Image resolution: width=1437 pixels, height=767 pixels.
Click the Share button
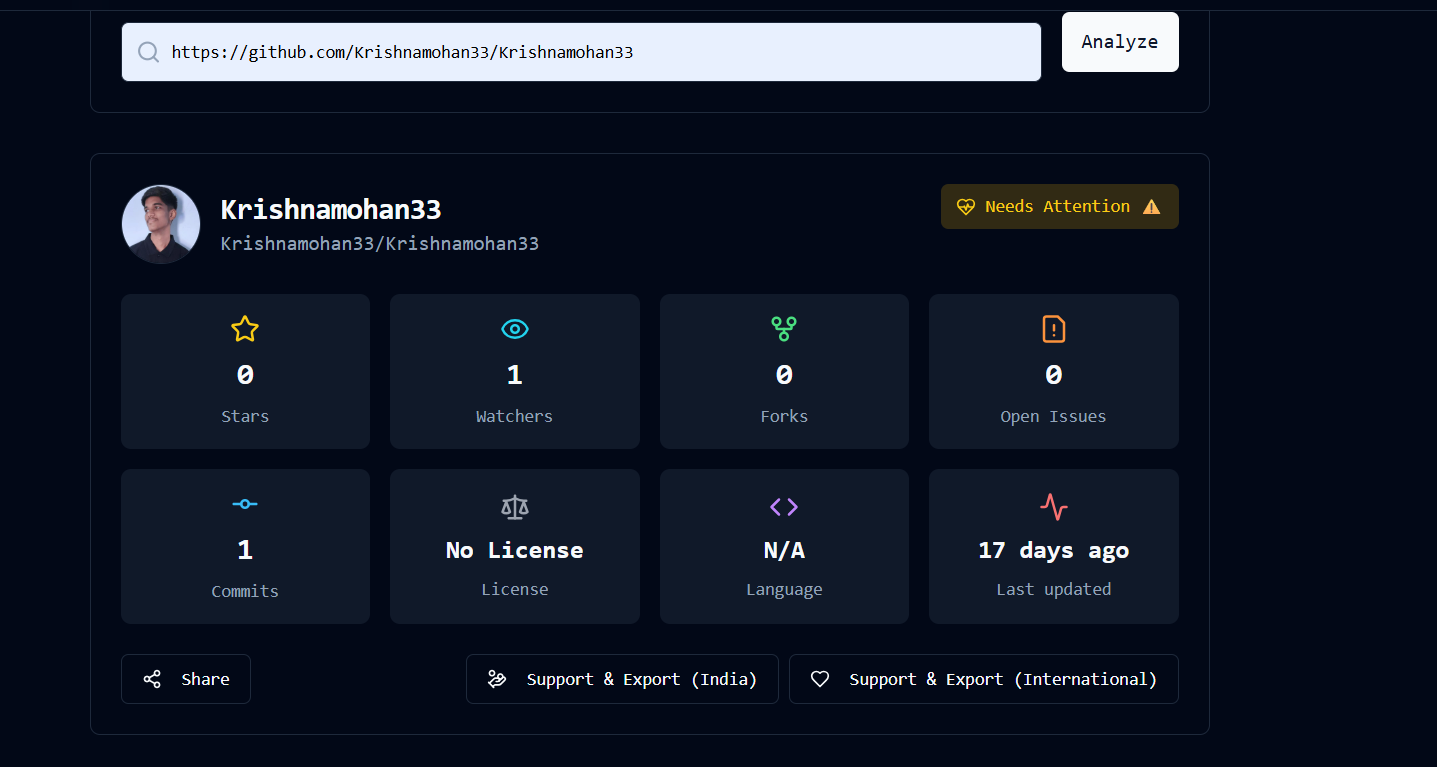(x=186, y=679)
